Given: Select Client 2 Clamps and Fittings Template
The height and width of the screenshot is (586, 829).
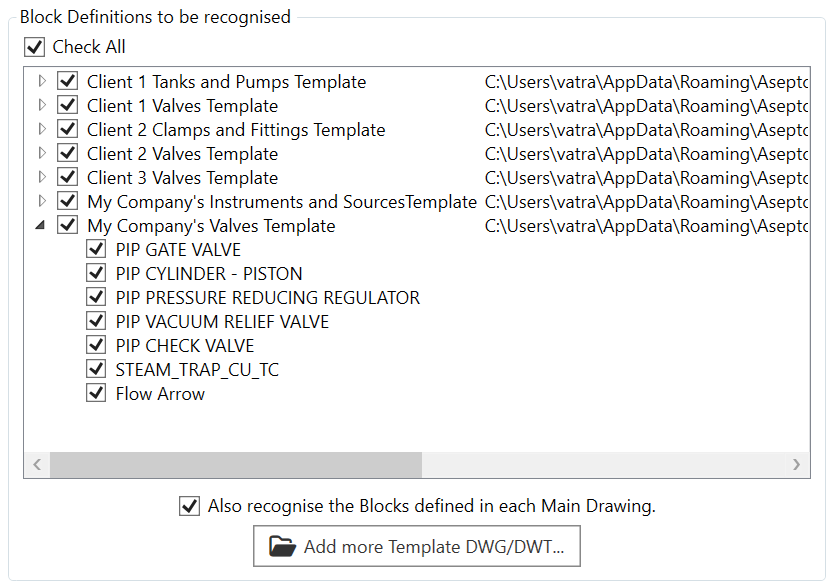Looking at the screenshot, I should (235, 130).
